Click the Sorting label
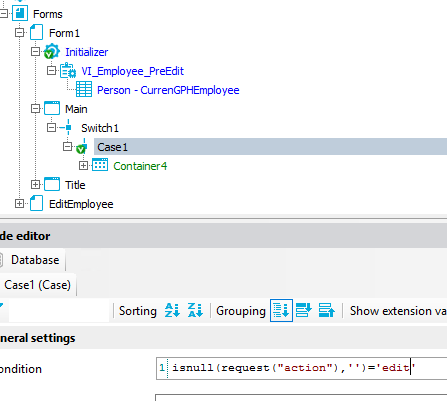 138,311
